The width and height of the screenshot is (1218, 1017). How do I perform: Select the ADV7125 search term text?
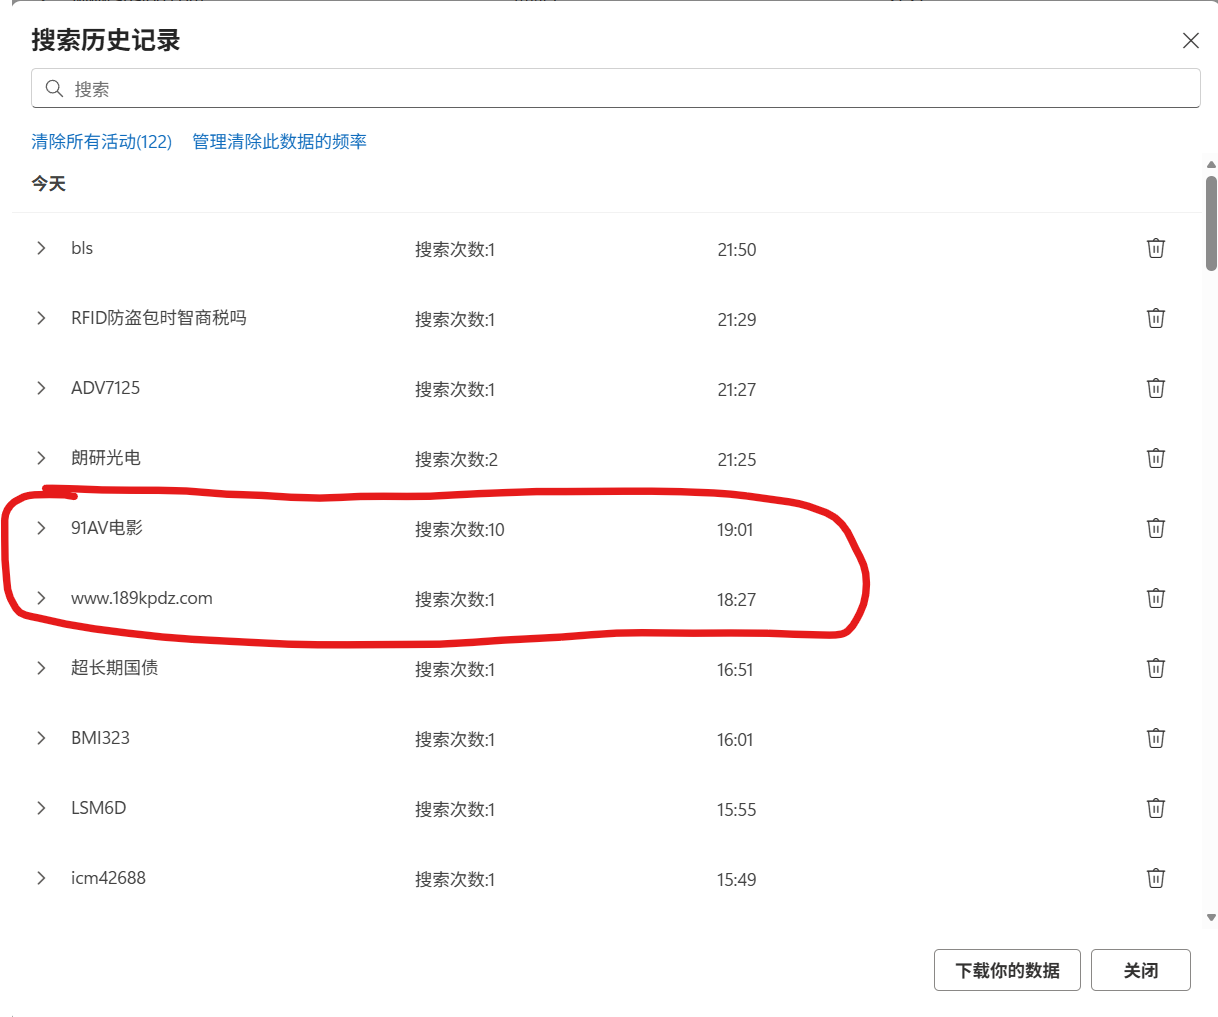tap(105, 388)
